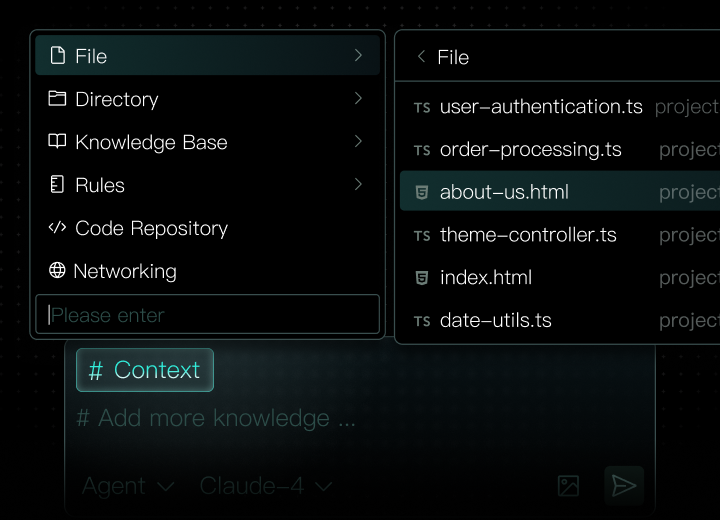Open the Claude-4 model dropdown
Screen dimensions: 720x520
266,486
